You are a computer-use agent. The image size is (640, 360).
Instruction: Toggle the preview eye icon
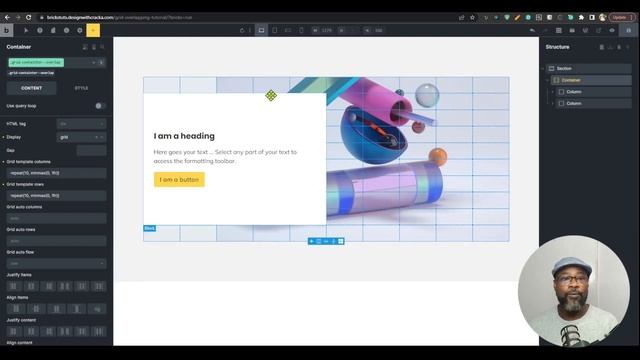click(612, 30)
